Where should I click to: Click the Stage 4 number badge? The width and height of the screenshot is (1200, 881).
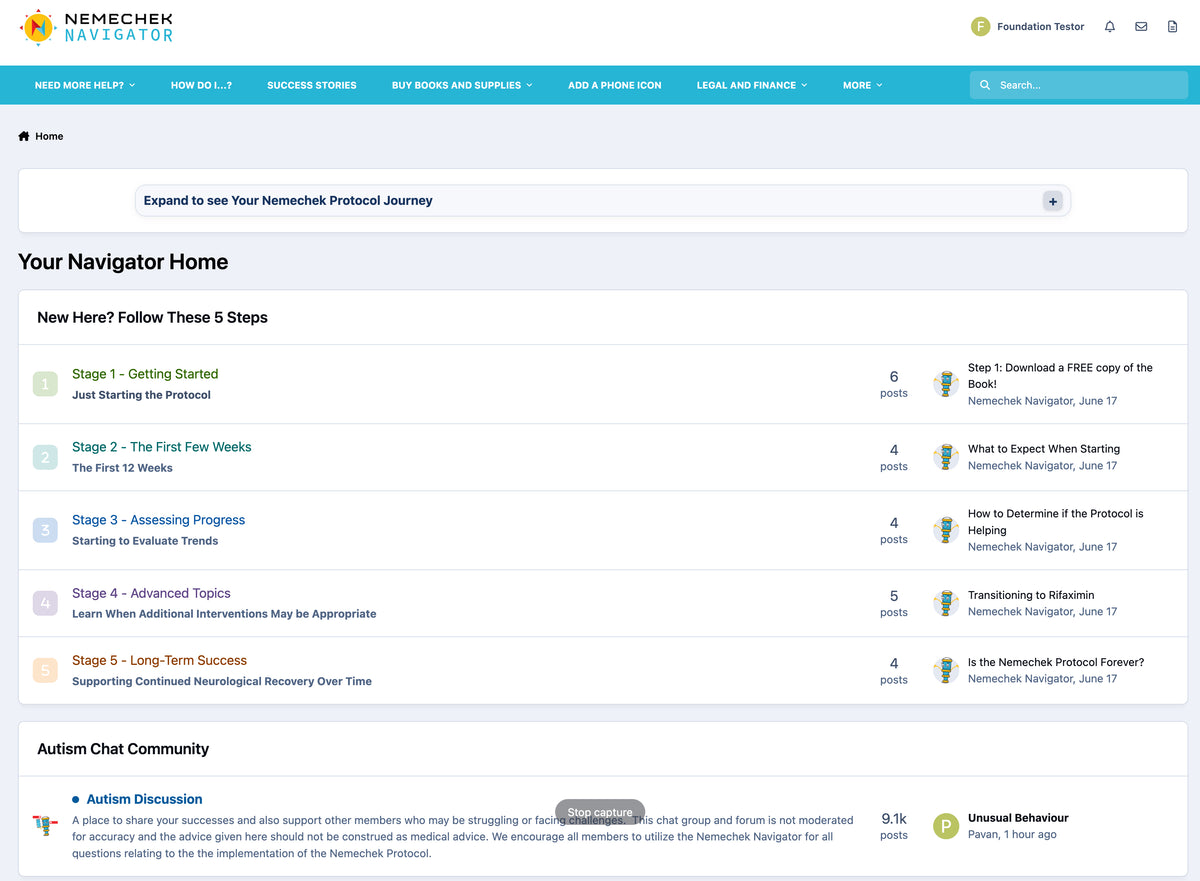(45, 603)
